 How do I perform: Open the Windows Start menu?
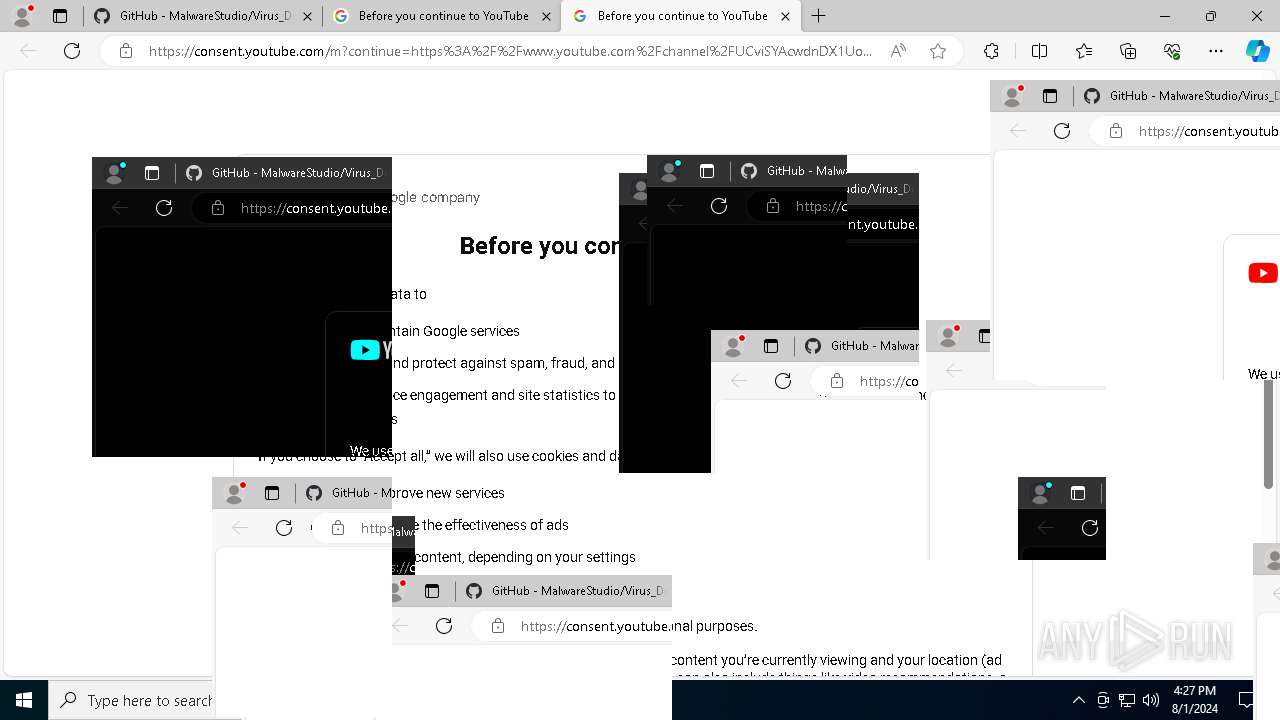point(24,700)
